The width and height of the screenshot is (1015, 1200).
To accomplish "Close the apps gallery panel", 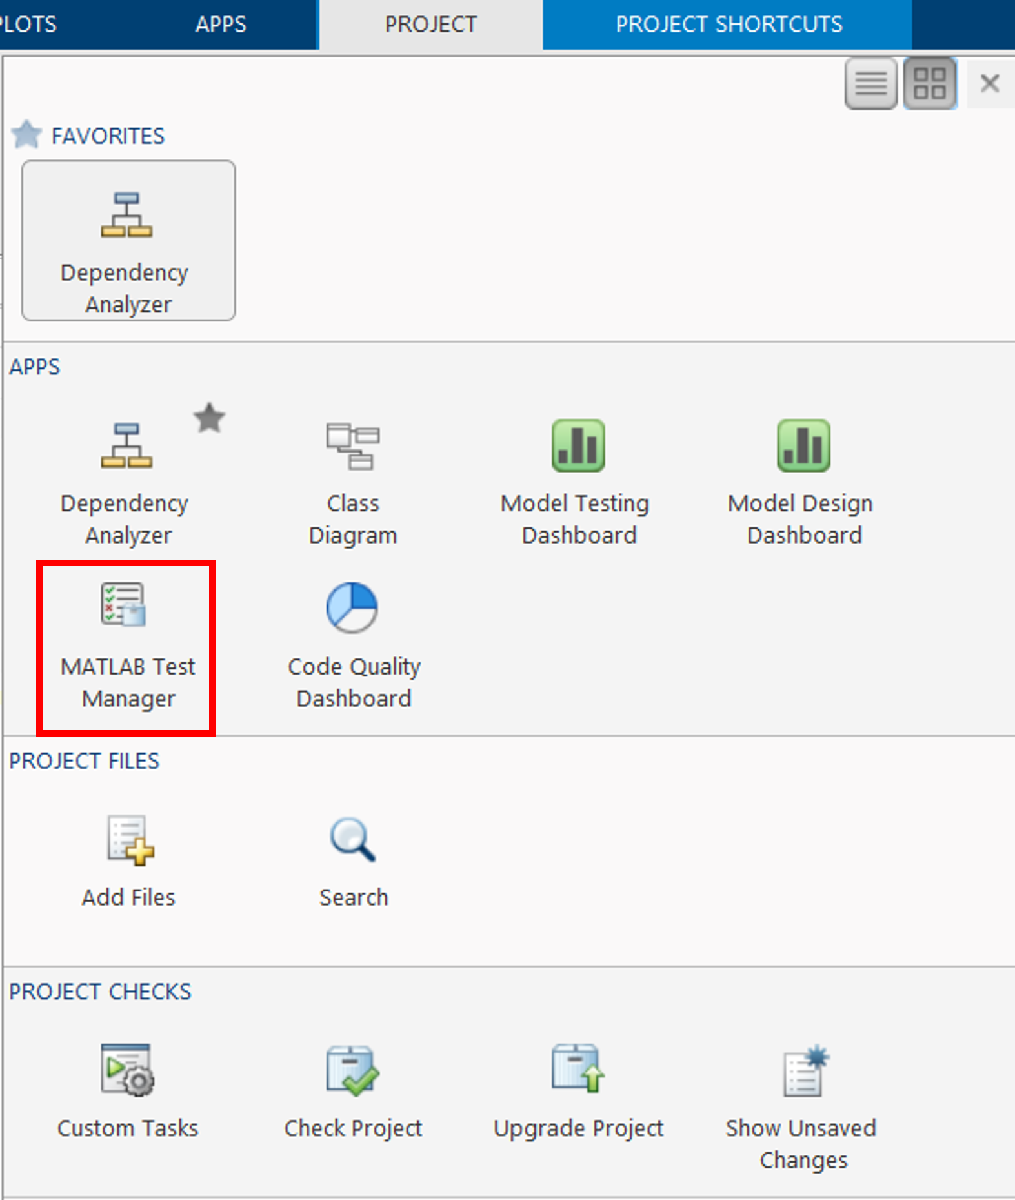I will point(990,84).
